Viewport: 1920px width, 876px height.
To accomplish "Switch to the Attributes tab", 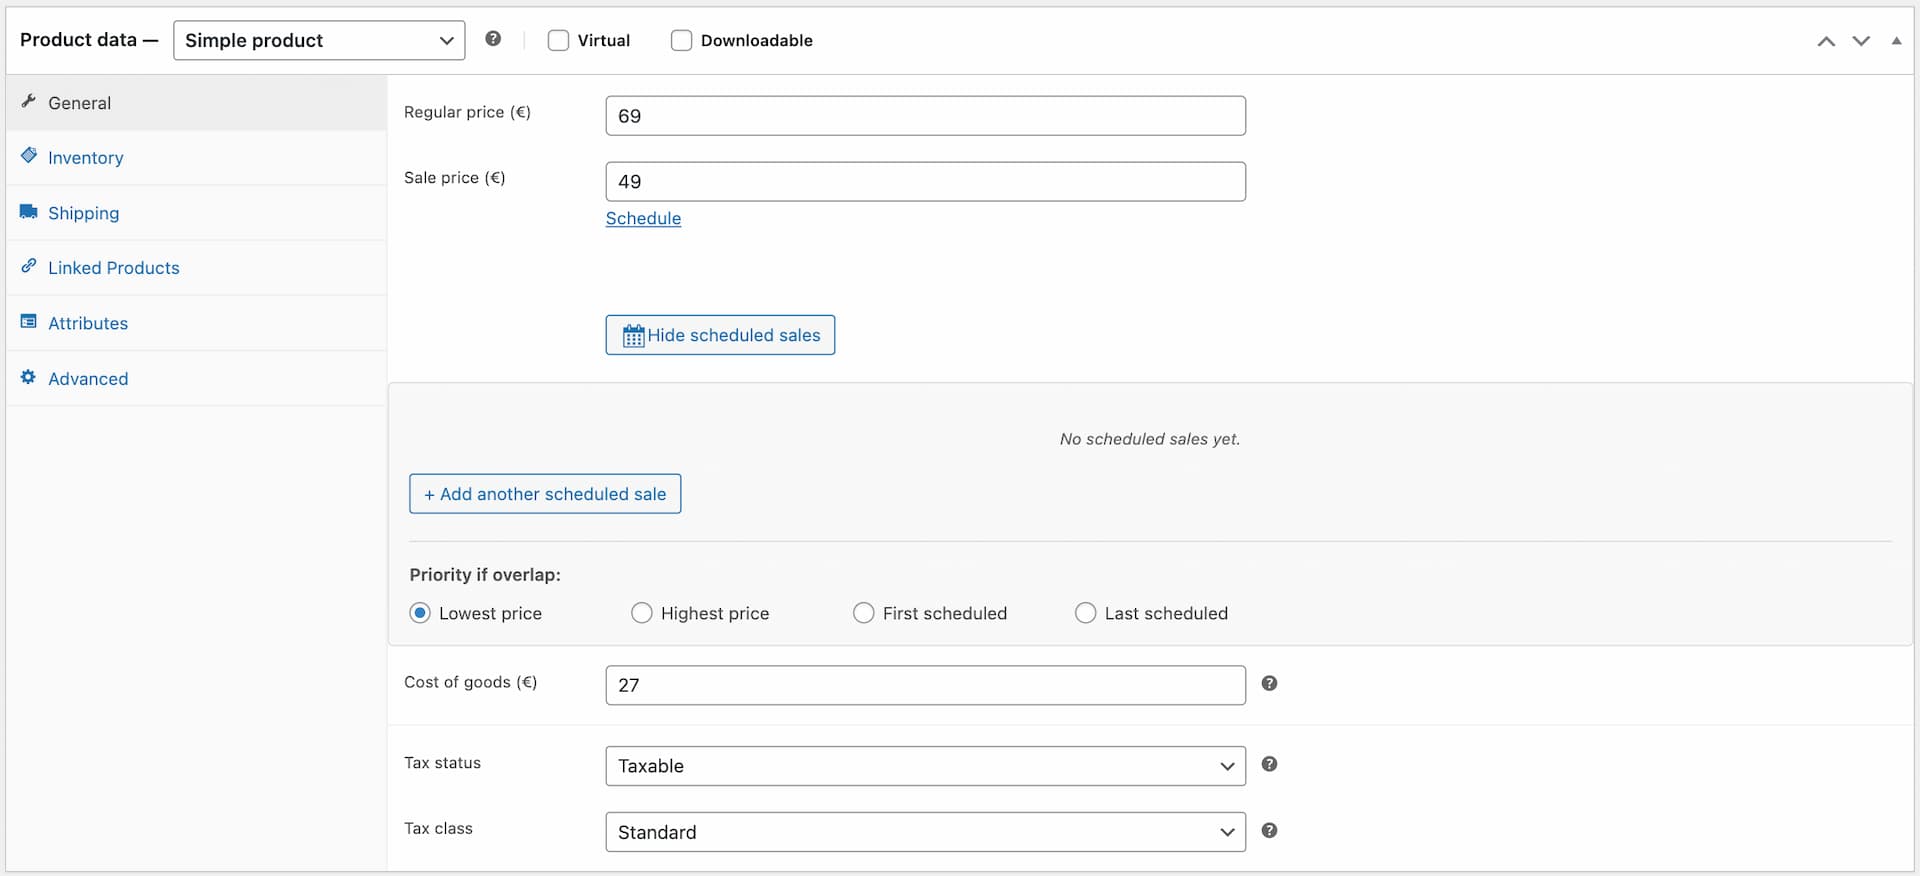I will [x=196, y=323].
